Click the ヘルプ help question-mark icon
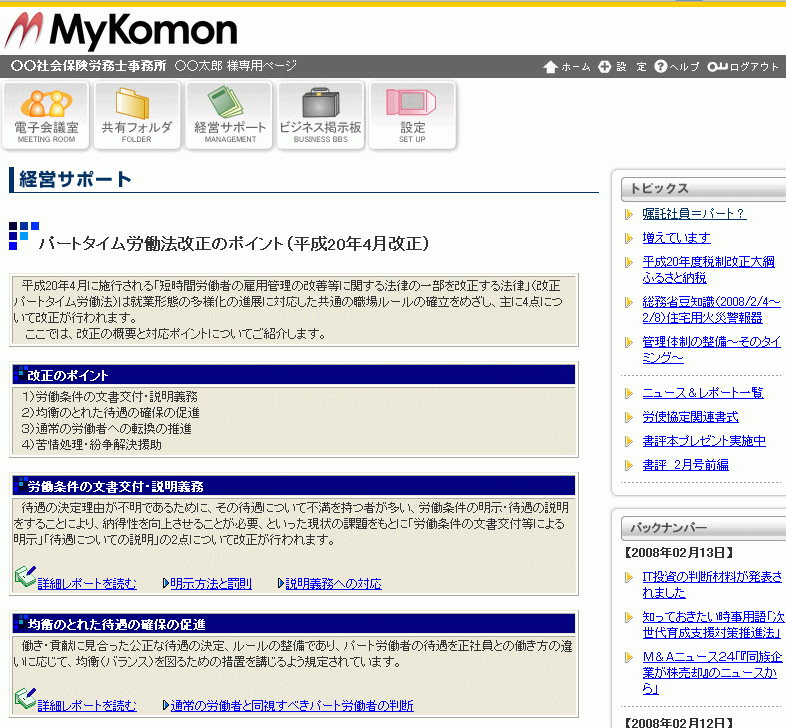The image size is (786, 728). click(x=660, y=67)
